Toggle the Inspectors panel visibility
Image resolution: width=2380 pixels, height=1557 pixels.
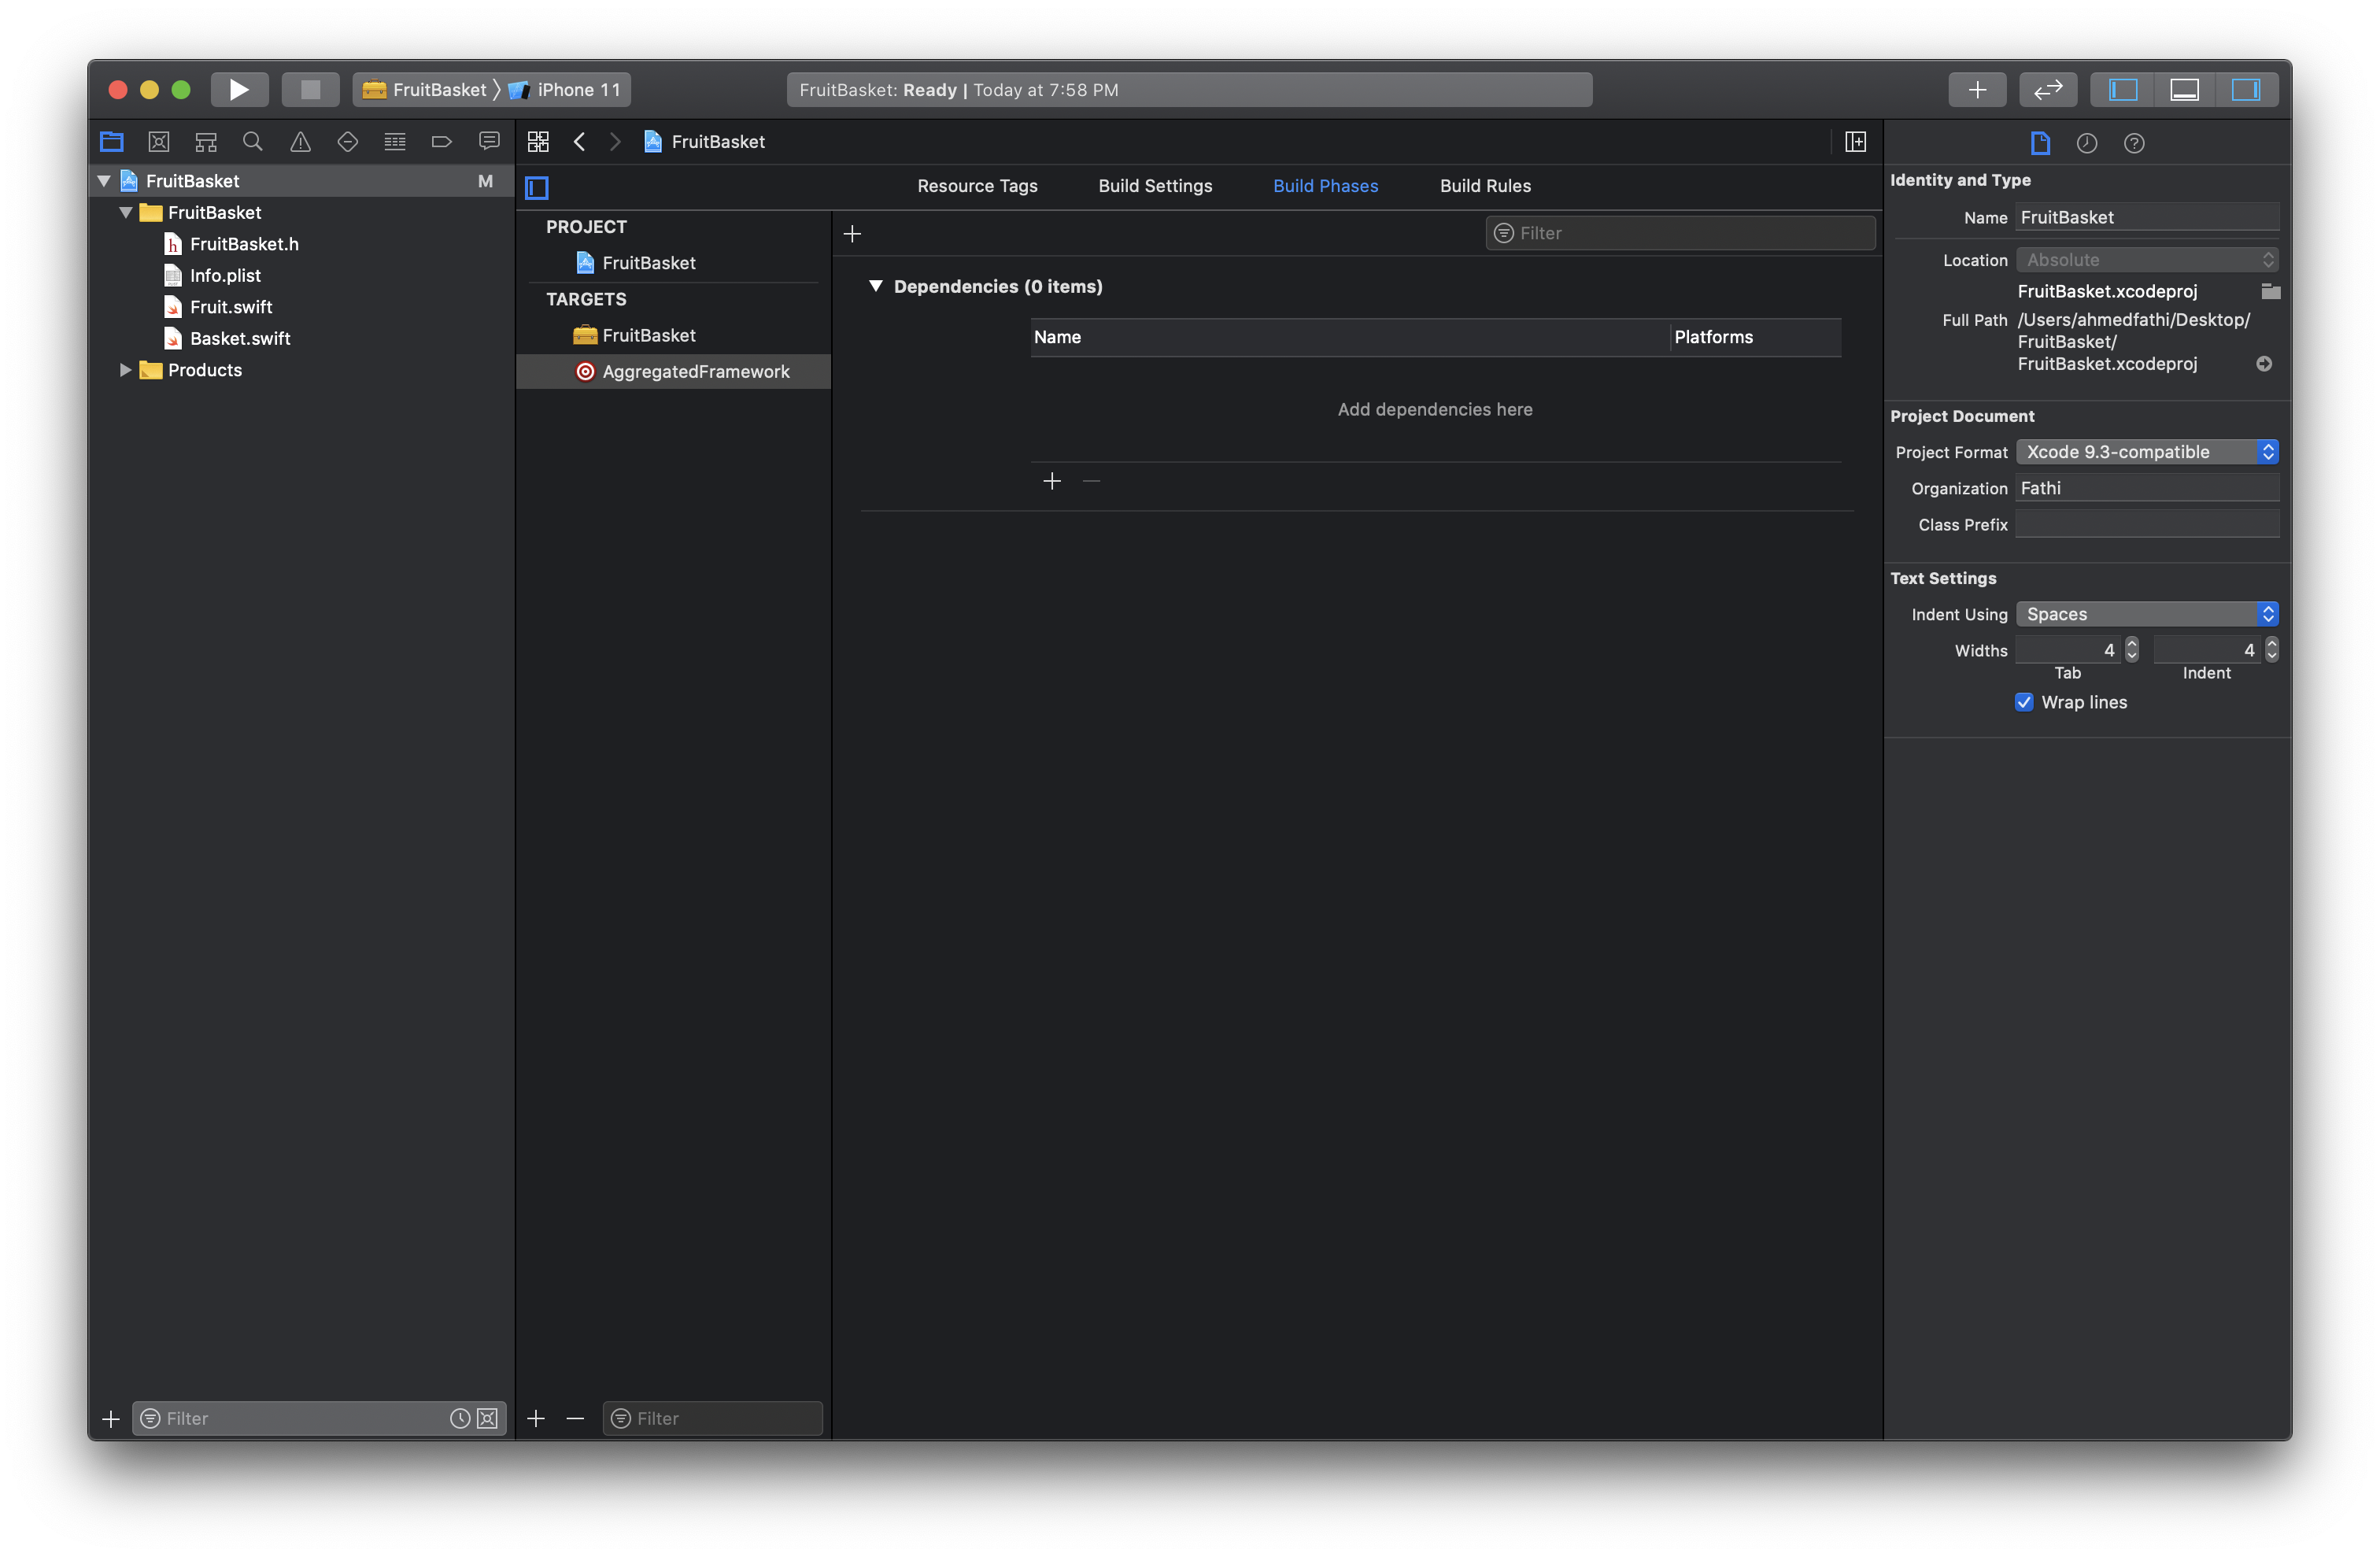2246,89
